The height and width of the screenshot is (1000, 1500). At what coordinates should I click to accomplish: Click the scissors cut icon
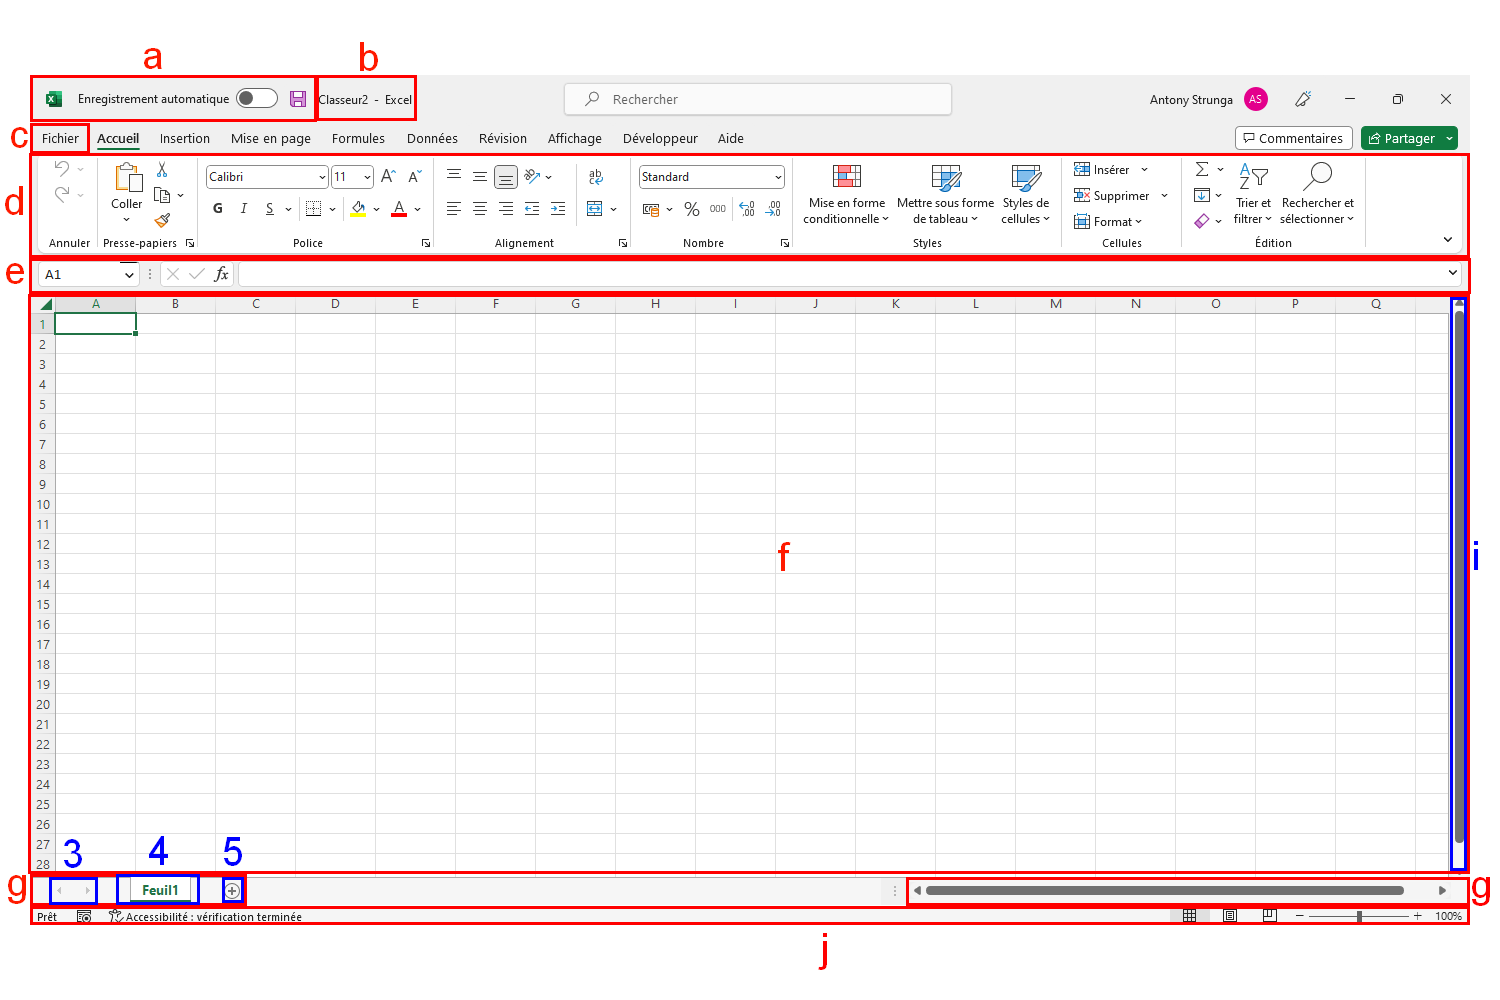(x=162, y=170)
